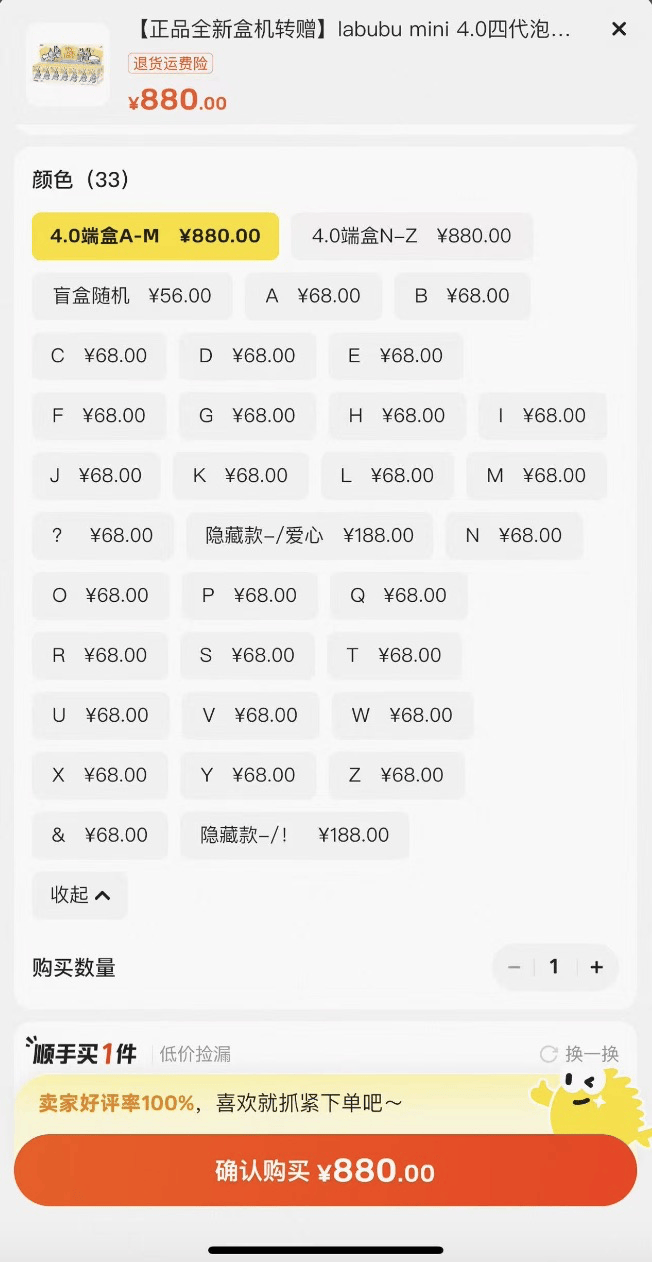Choose the & ¥68.00 variant
Viewport: 652px width, 1262px height.
point(100,835)
